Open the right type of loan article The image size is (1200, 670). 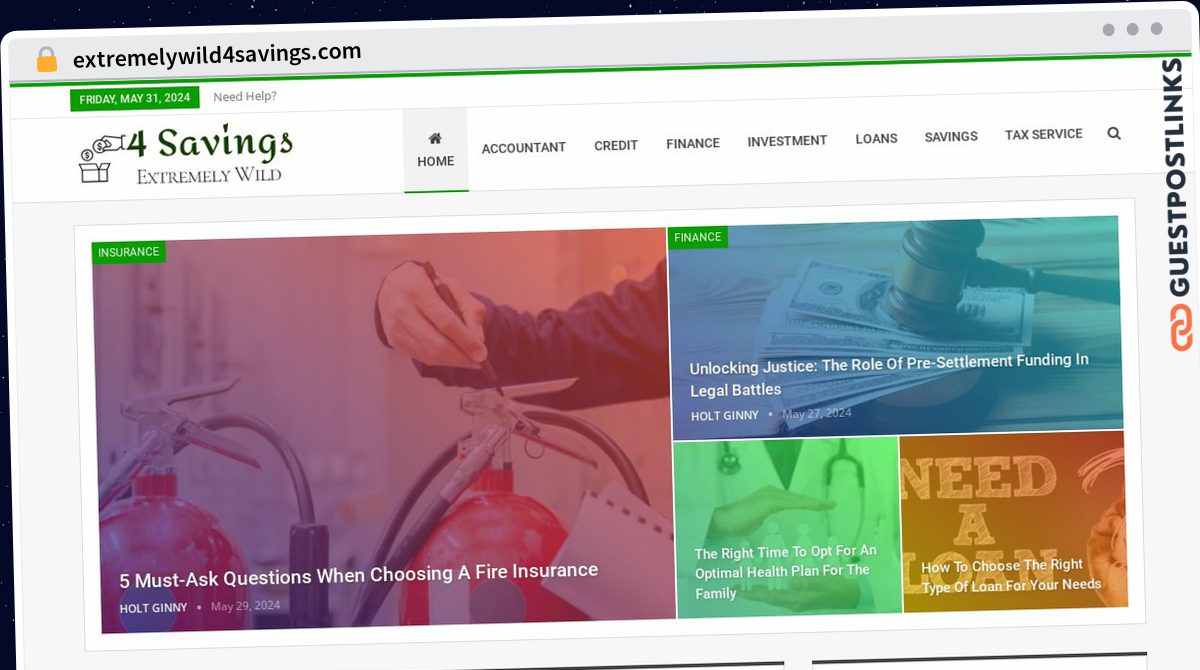coord(1011,576)
